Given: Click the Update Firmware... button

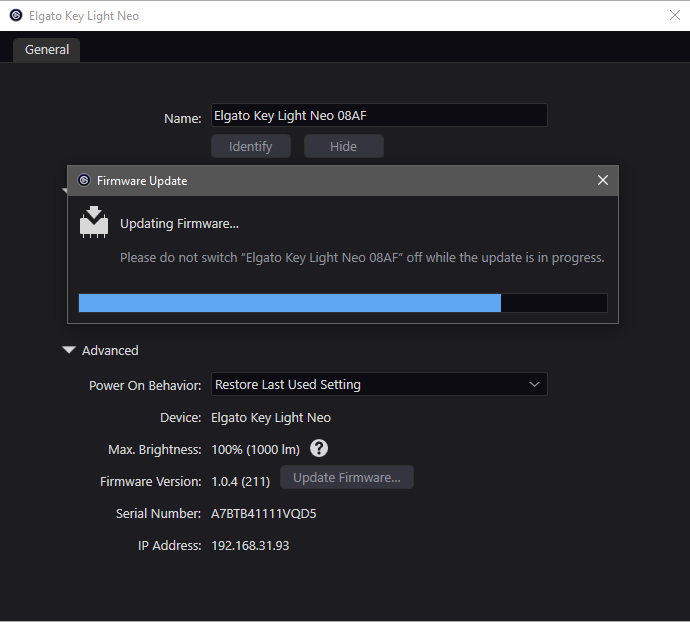Looking at the screenshot, I should (346, 478).
